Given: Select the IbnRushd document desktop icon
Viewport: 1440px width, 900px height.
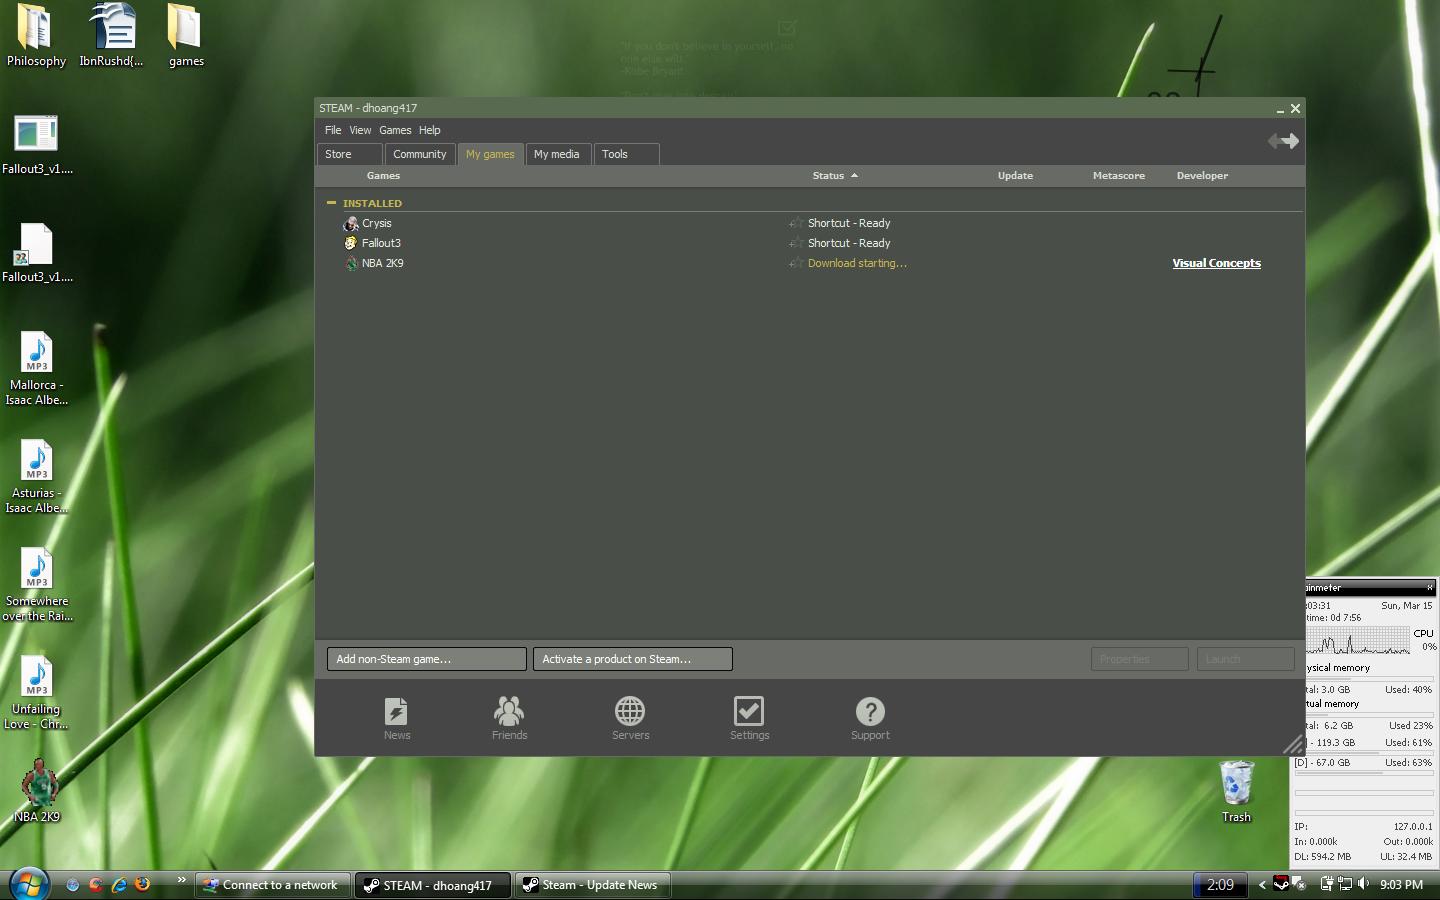Looking at the screenshot, I should point(112,36).
